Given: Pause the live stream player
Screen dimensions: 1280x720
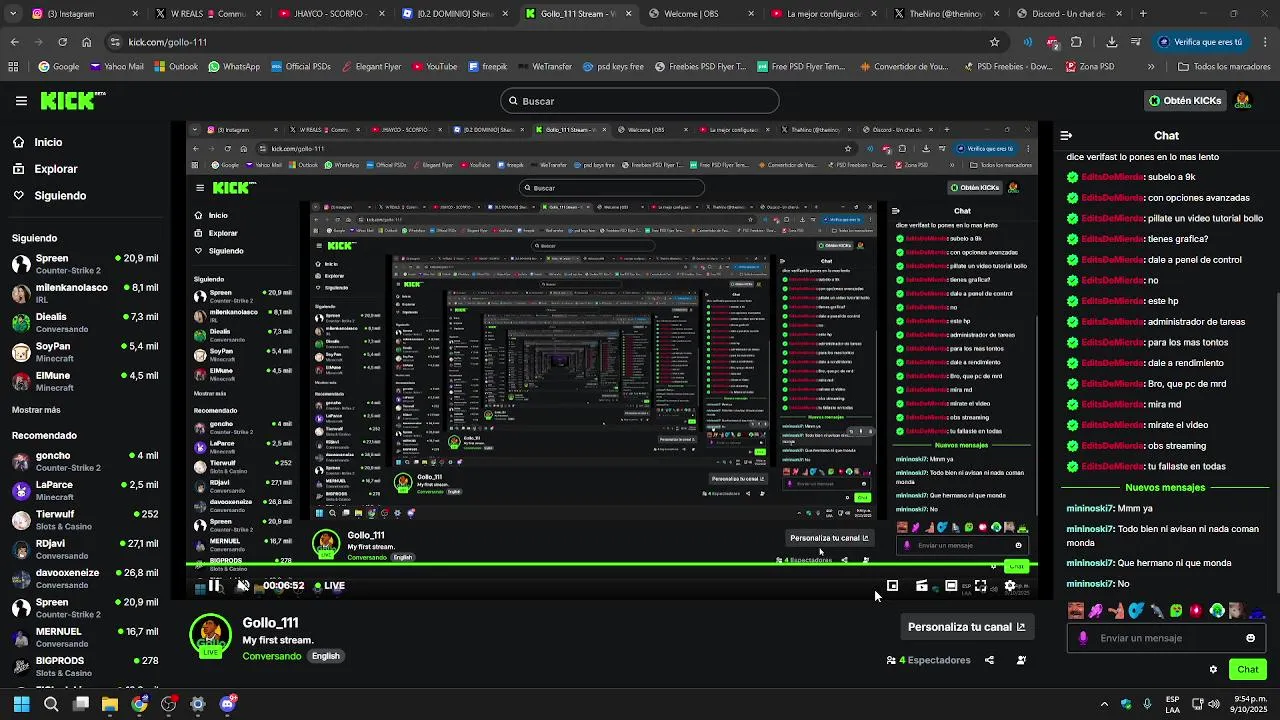Looking at the screenshot, I should [x=214, y=586].
